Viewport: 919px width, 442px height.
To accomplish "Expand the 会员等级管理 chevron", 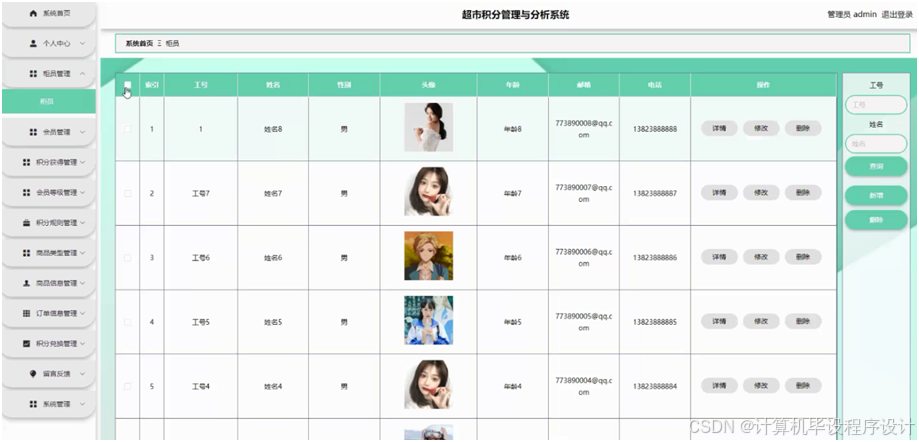I will (83, 192).
